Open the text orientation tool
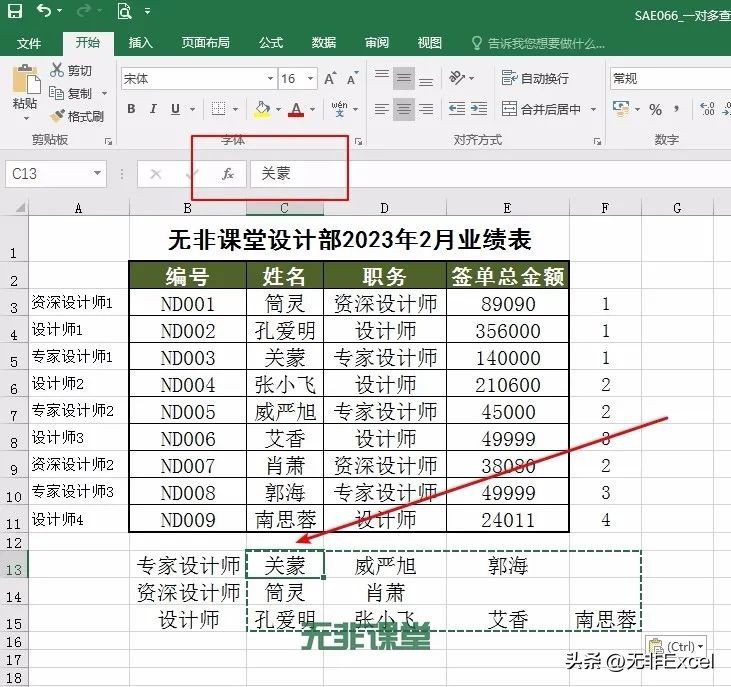Viewport: 731px width, 687px height. click(457, 78)
